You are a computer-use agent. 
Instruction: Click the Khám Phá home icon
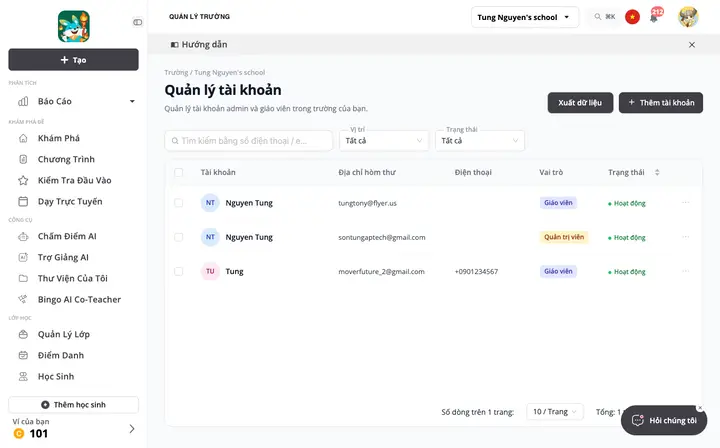pos(23,138)
